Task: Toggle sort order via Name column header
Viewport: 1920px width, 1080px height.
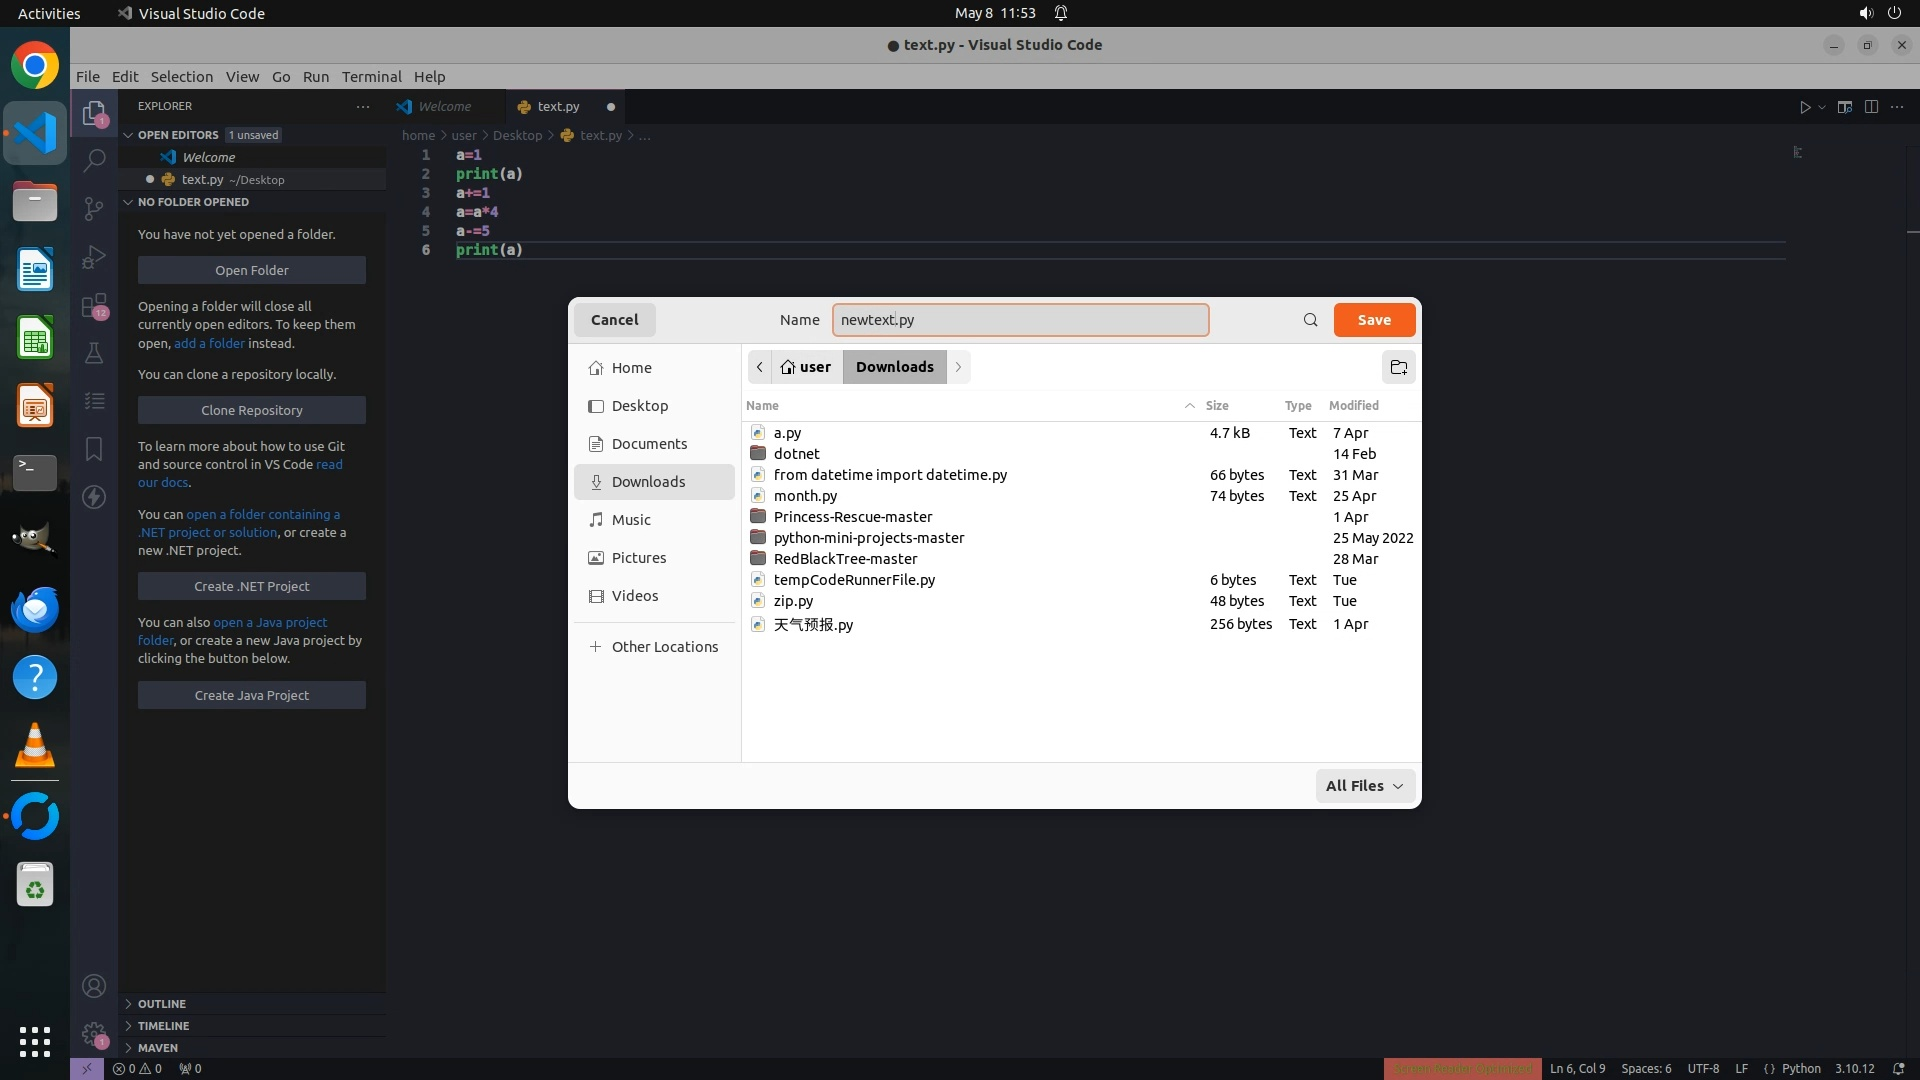Action: [x=762, y=405]
